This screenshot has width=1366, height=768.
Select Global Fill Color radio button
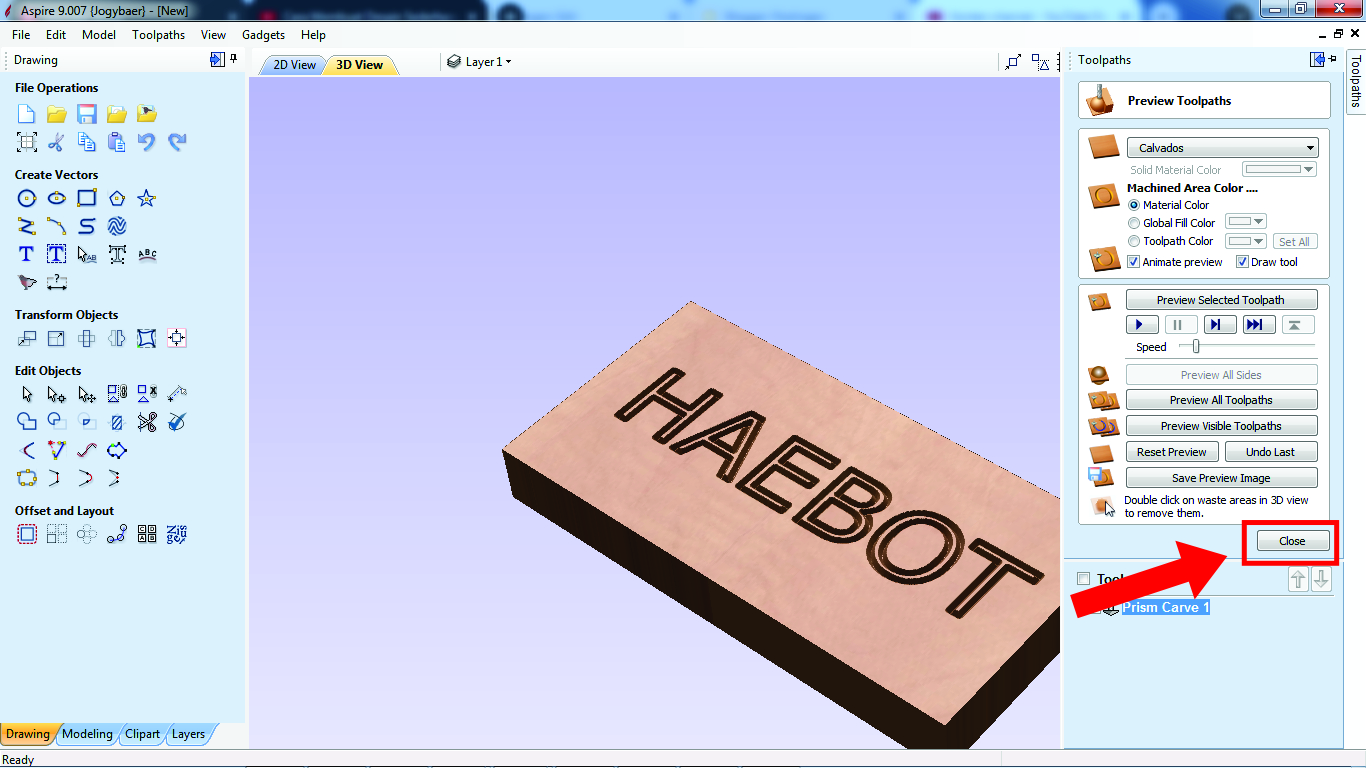[1134, 223]
